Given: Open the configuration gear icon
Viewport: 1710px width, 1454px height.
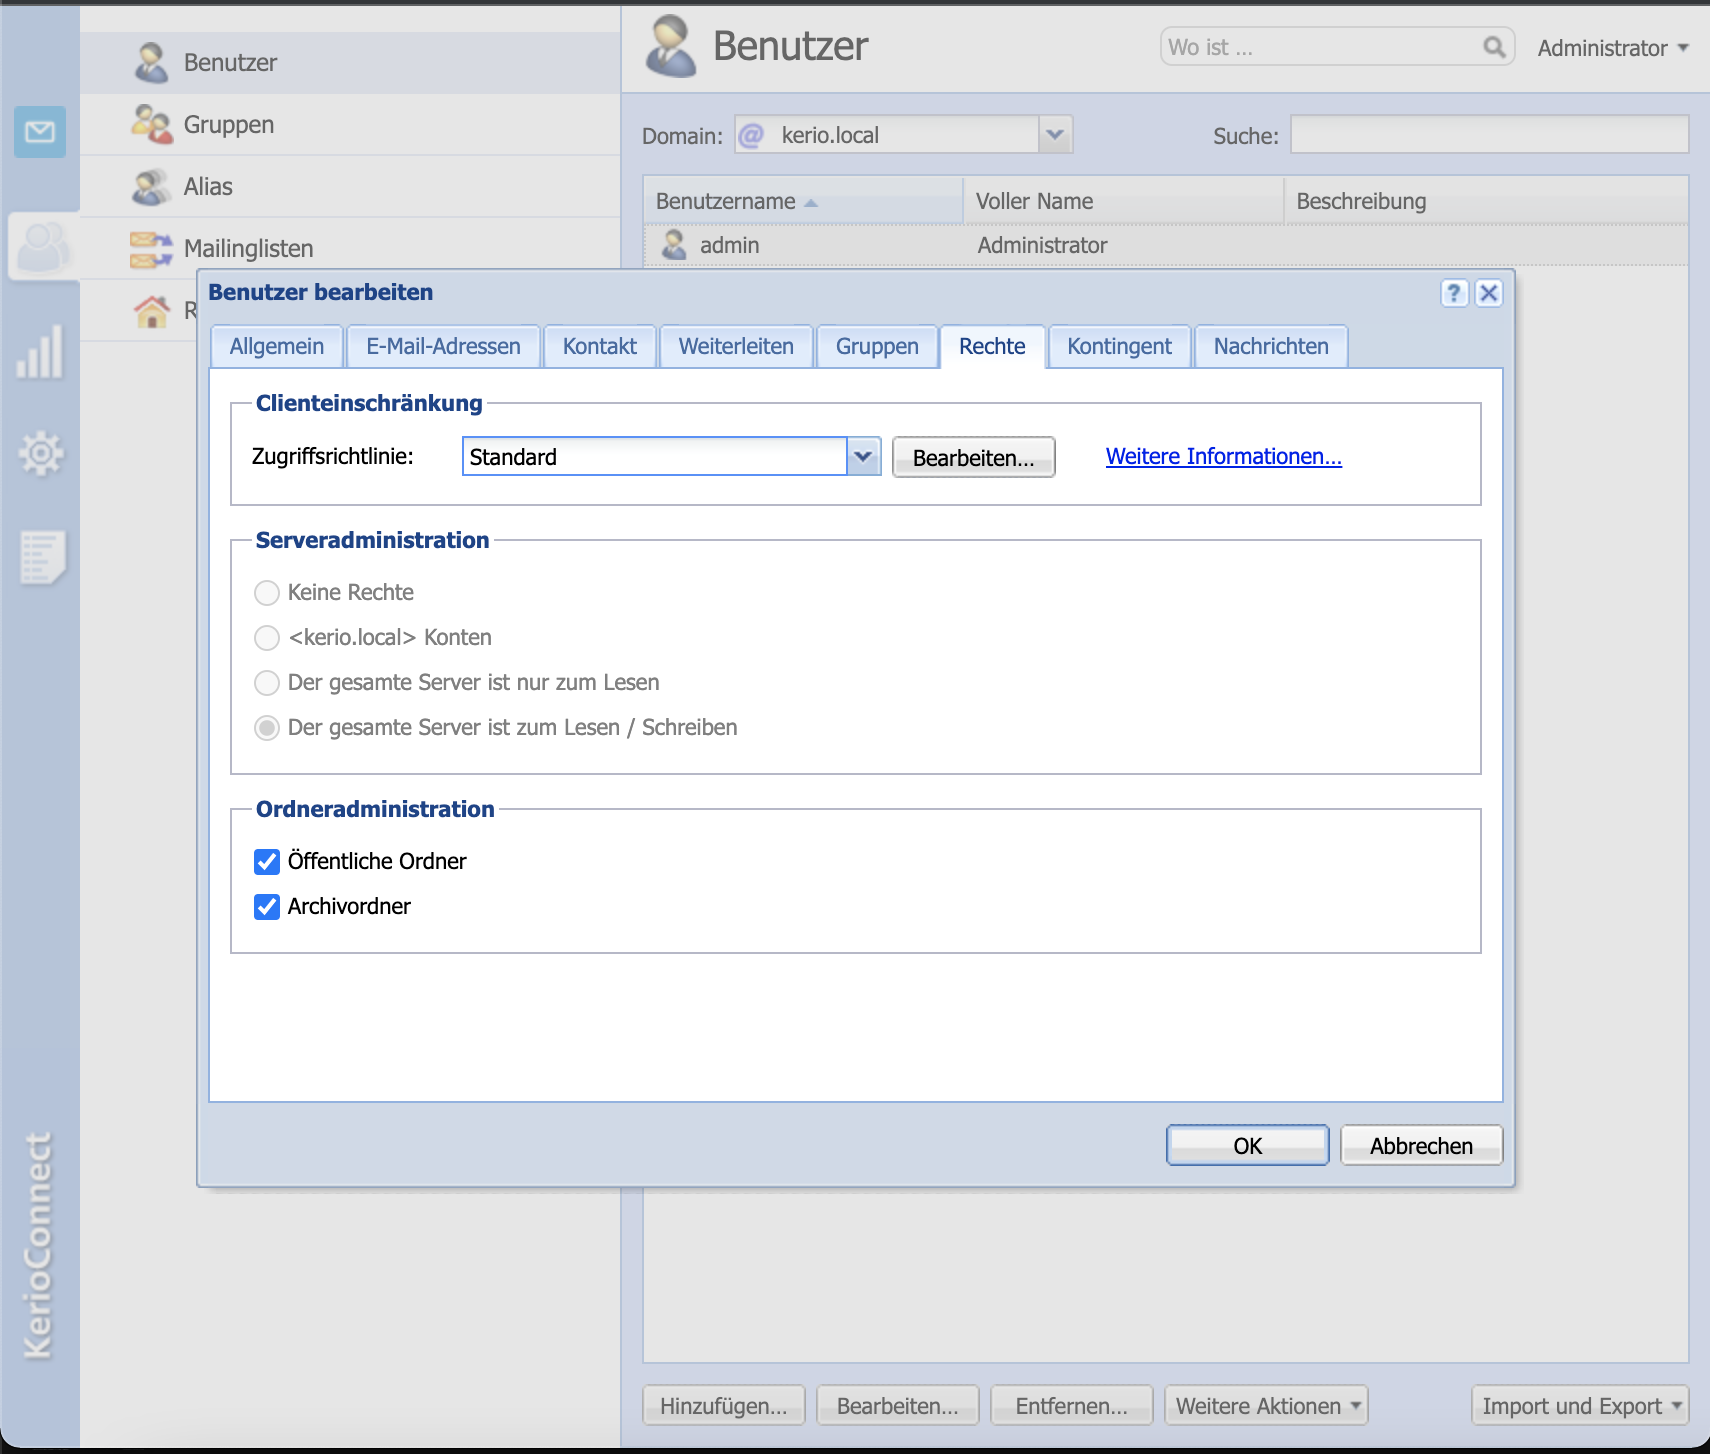Looking at the screenshot, I should click(40, 454).
